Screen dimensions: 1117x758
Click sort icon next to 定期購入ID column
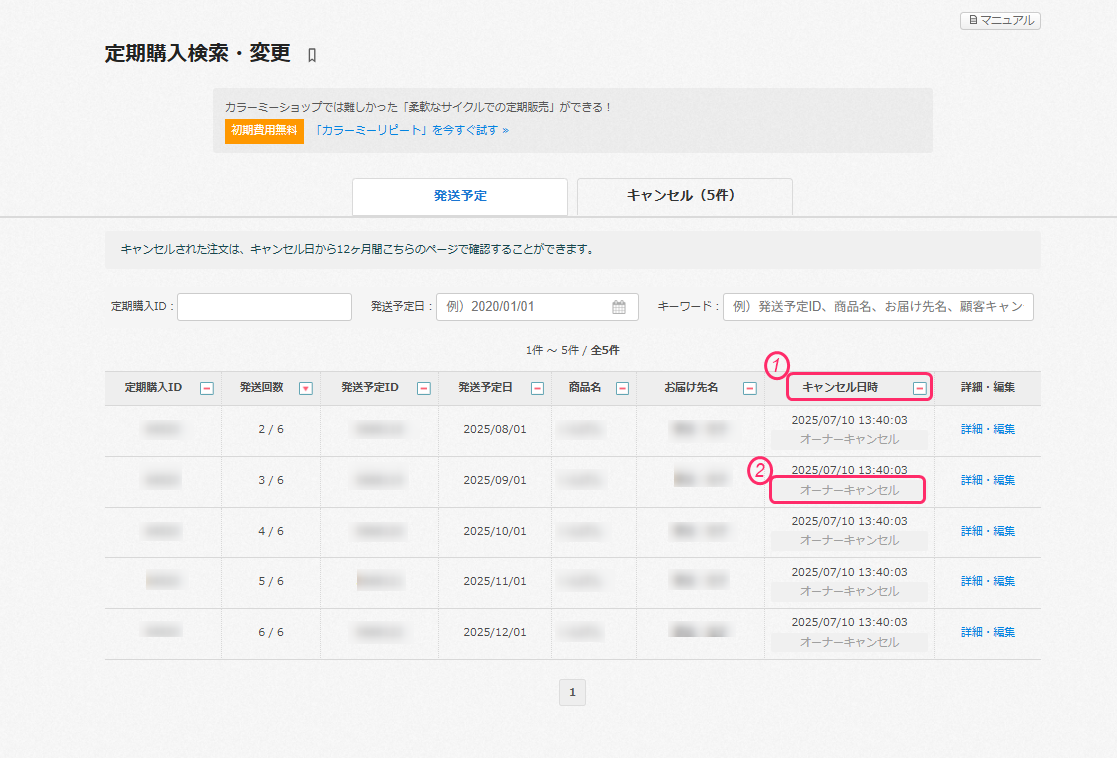[206, 388]
